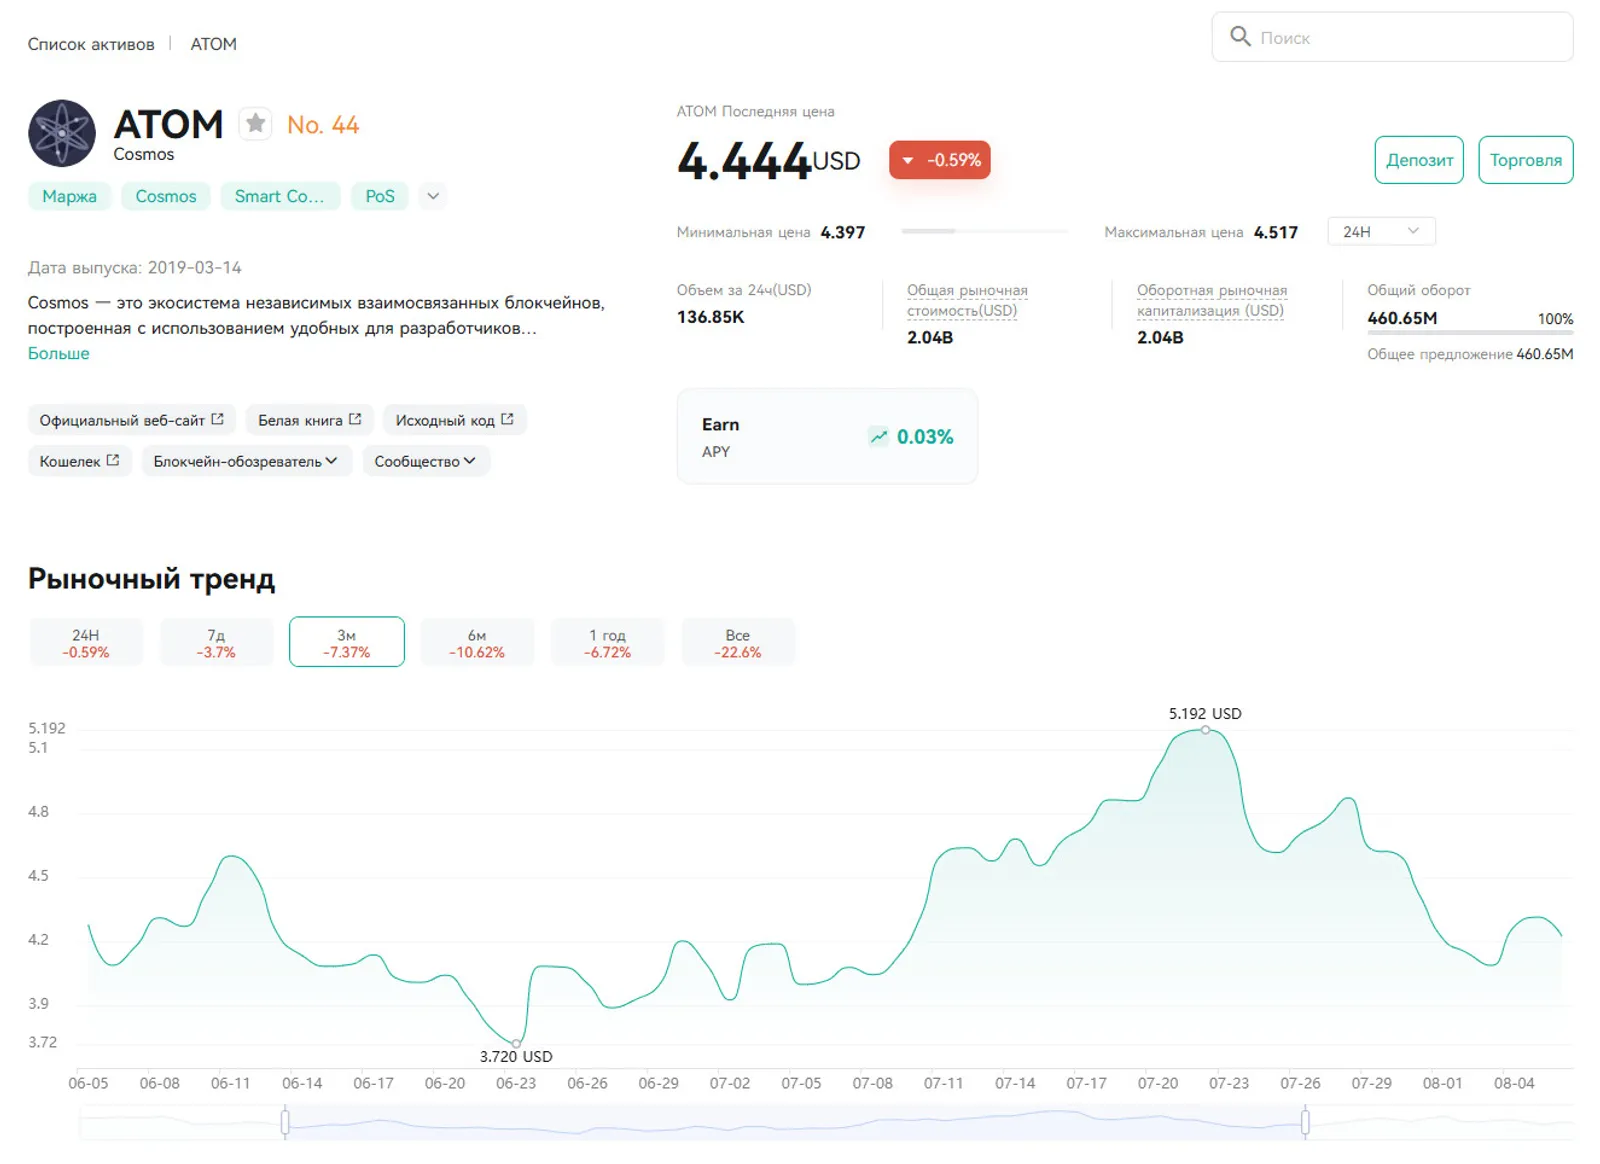The width and height of the screenshot is (1600, 1164).
Task: Click the 460.65M circulation value
Action: coord(1402,318)
